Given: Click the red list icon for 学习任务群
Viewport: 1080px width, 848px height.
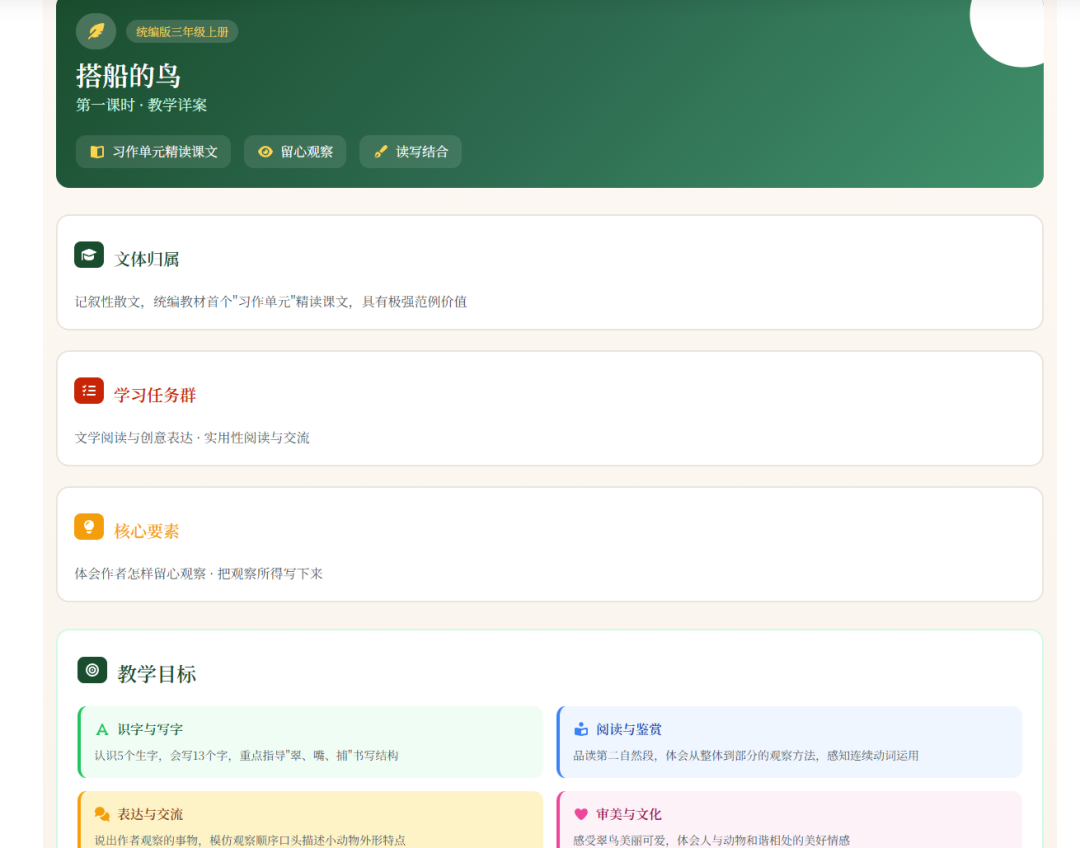Looking at the screenshot, I should [89, 390].
